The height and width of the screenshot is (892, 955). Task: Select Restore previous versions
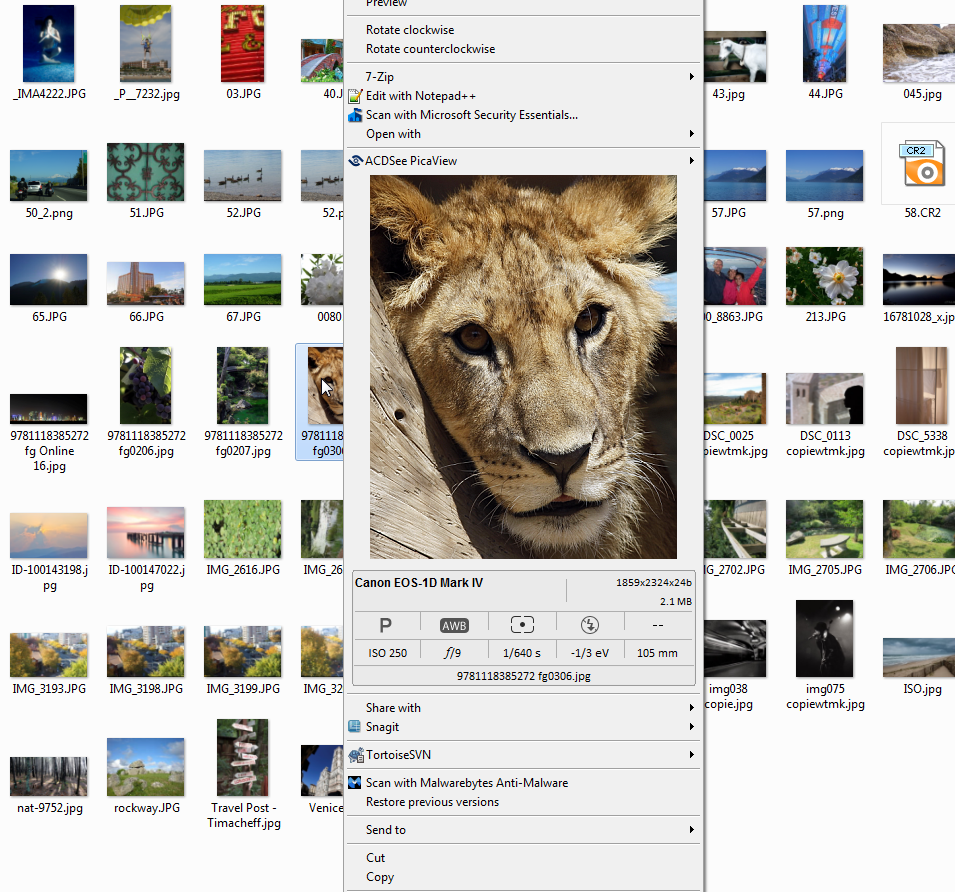[x=432, y=802]
